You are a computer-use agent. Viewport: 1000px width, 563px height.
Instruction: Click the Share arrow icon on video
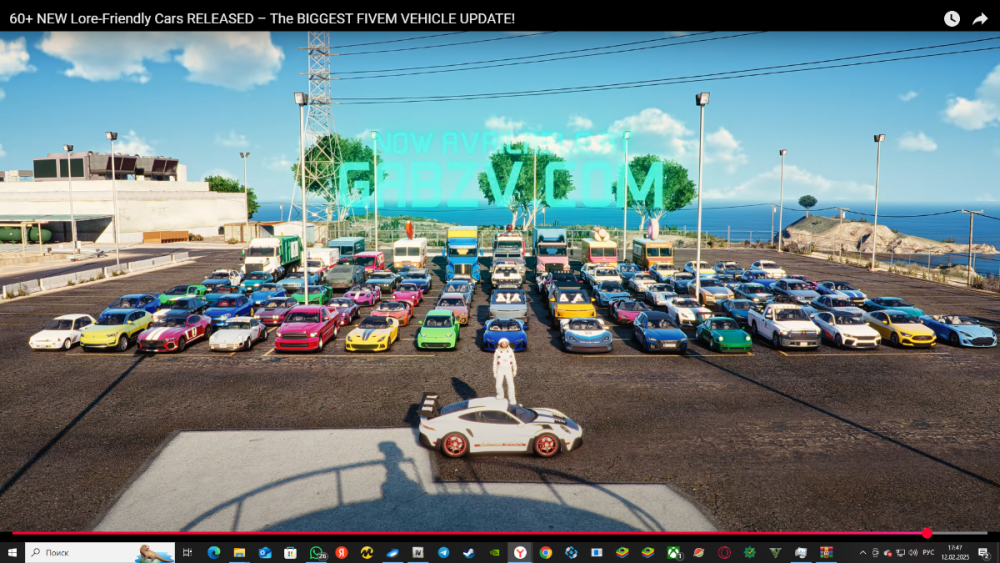click(980, 18)
